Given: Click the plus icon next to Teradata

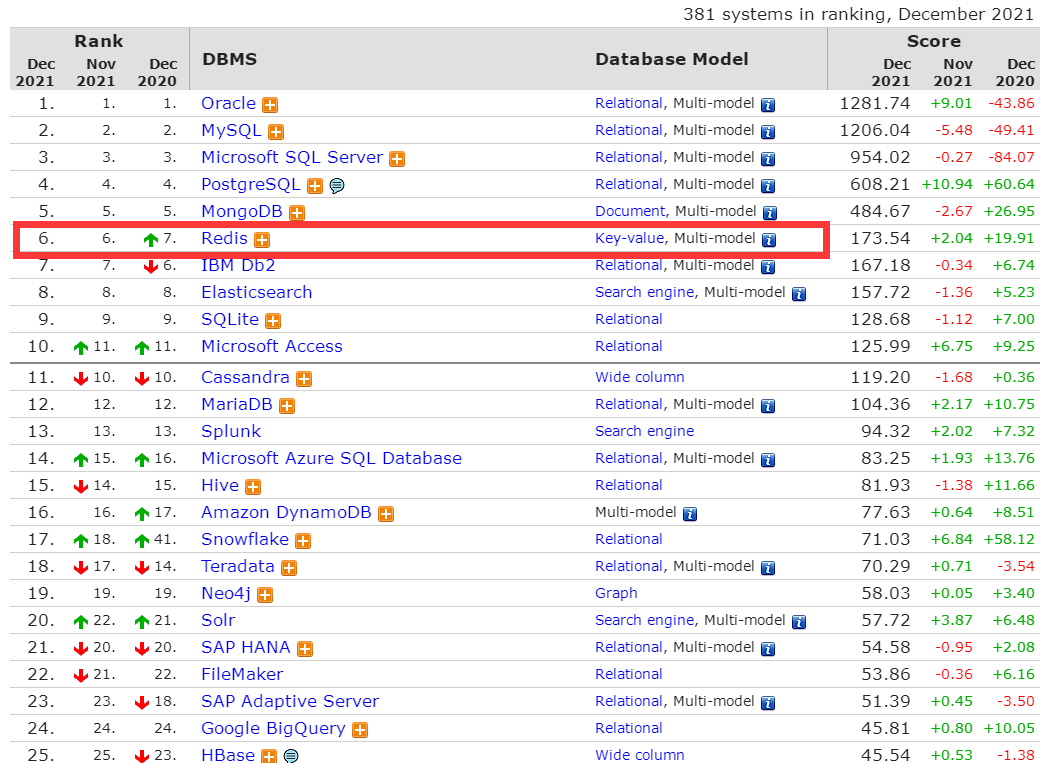Looking at the screenshot, I should (x=289, y=567).
